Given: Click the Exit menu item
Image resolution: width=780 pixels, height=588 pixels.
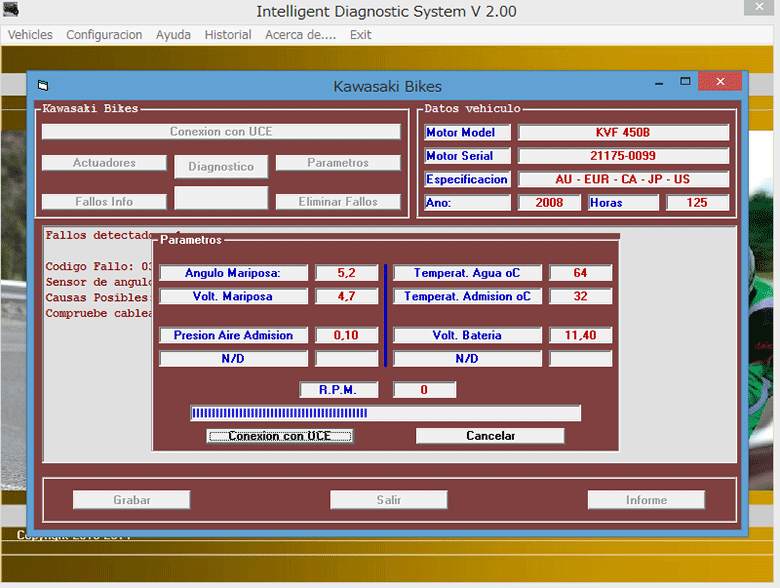Looking at the screenshot, I should point(360,35).
